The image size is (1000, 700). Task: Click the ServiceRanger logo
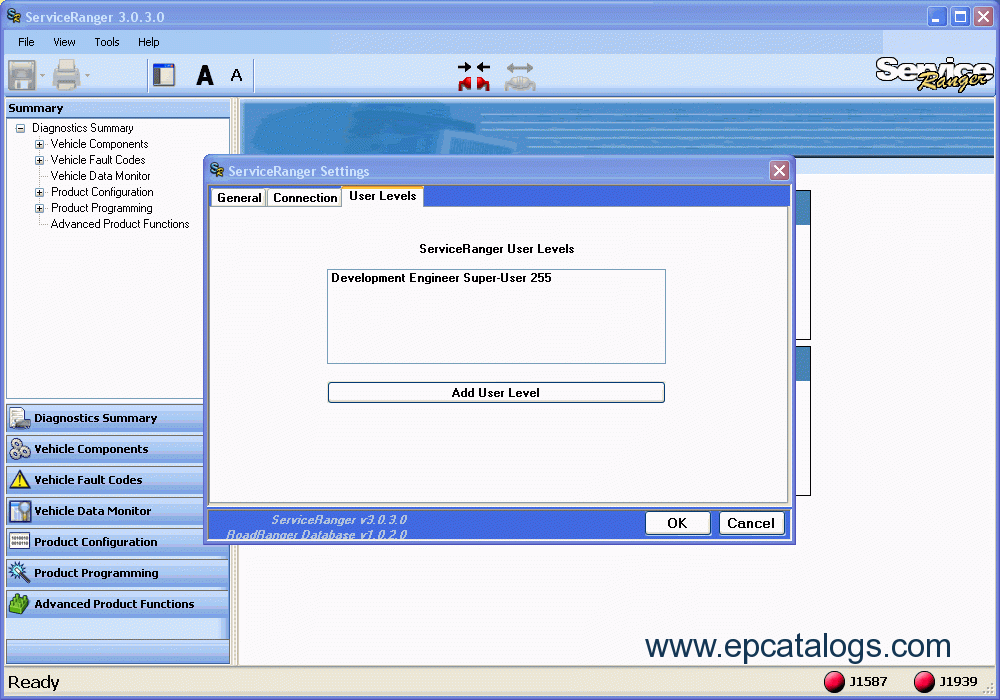coord(934,74)
